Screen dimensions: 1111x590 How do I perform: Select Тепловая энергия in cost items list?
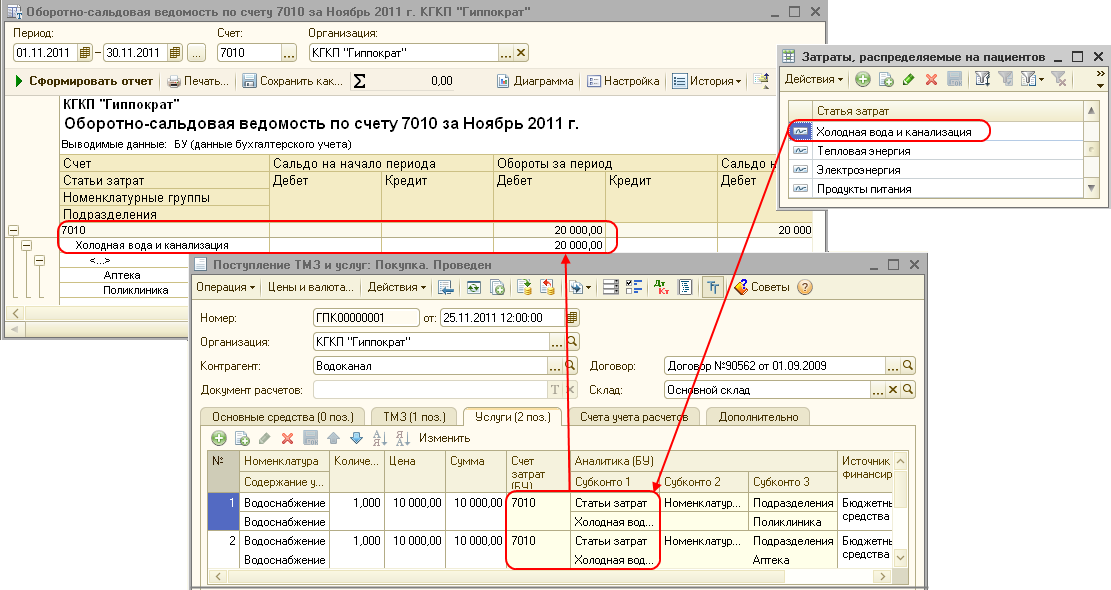[863, 151]
